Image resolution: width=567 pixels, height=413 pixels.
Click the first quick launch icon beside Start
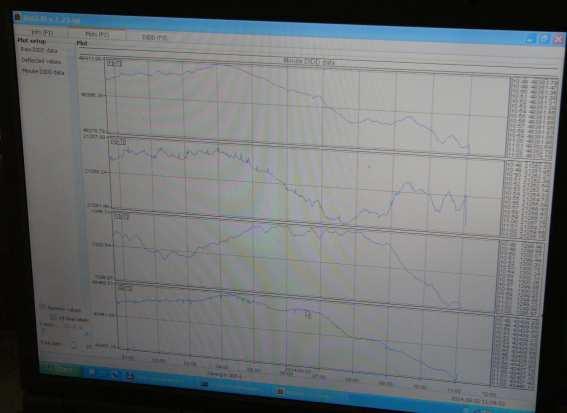(92, 371)
